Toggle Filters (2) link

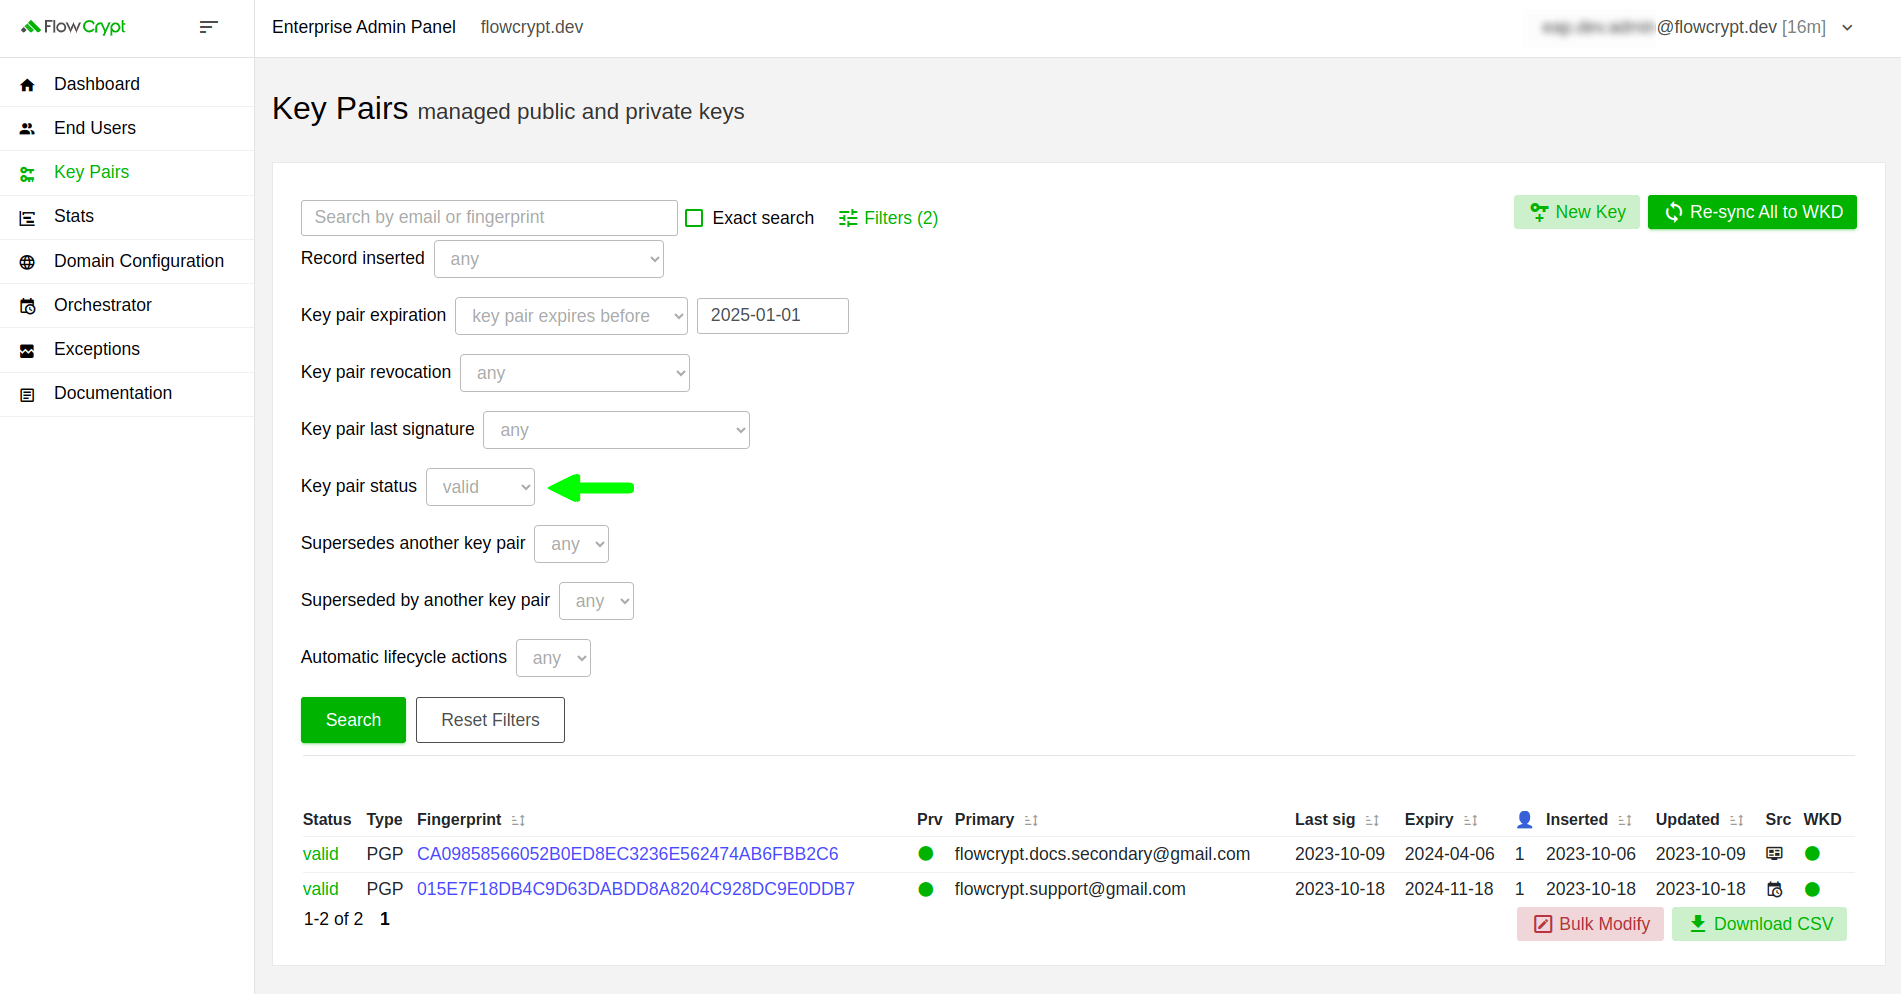point(888,218)
